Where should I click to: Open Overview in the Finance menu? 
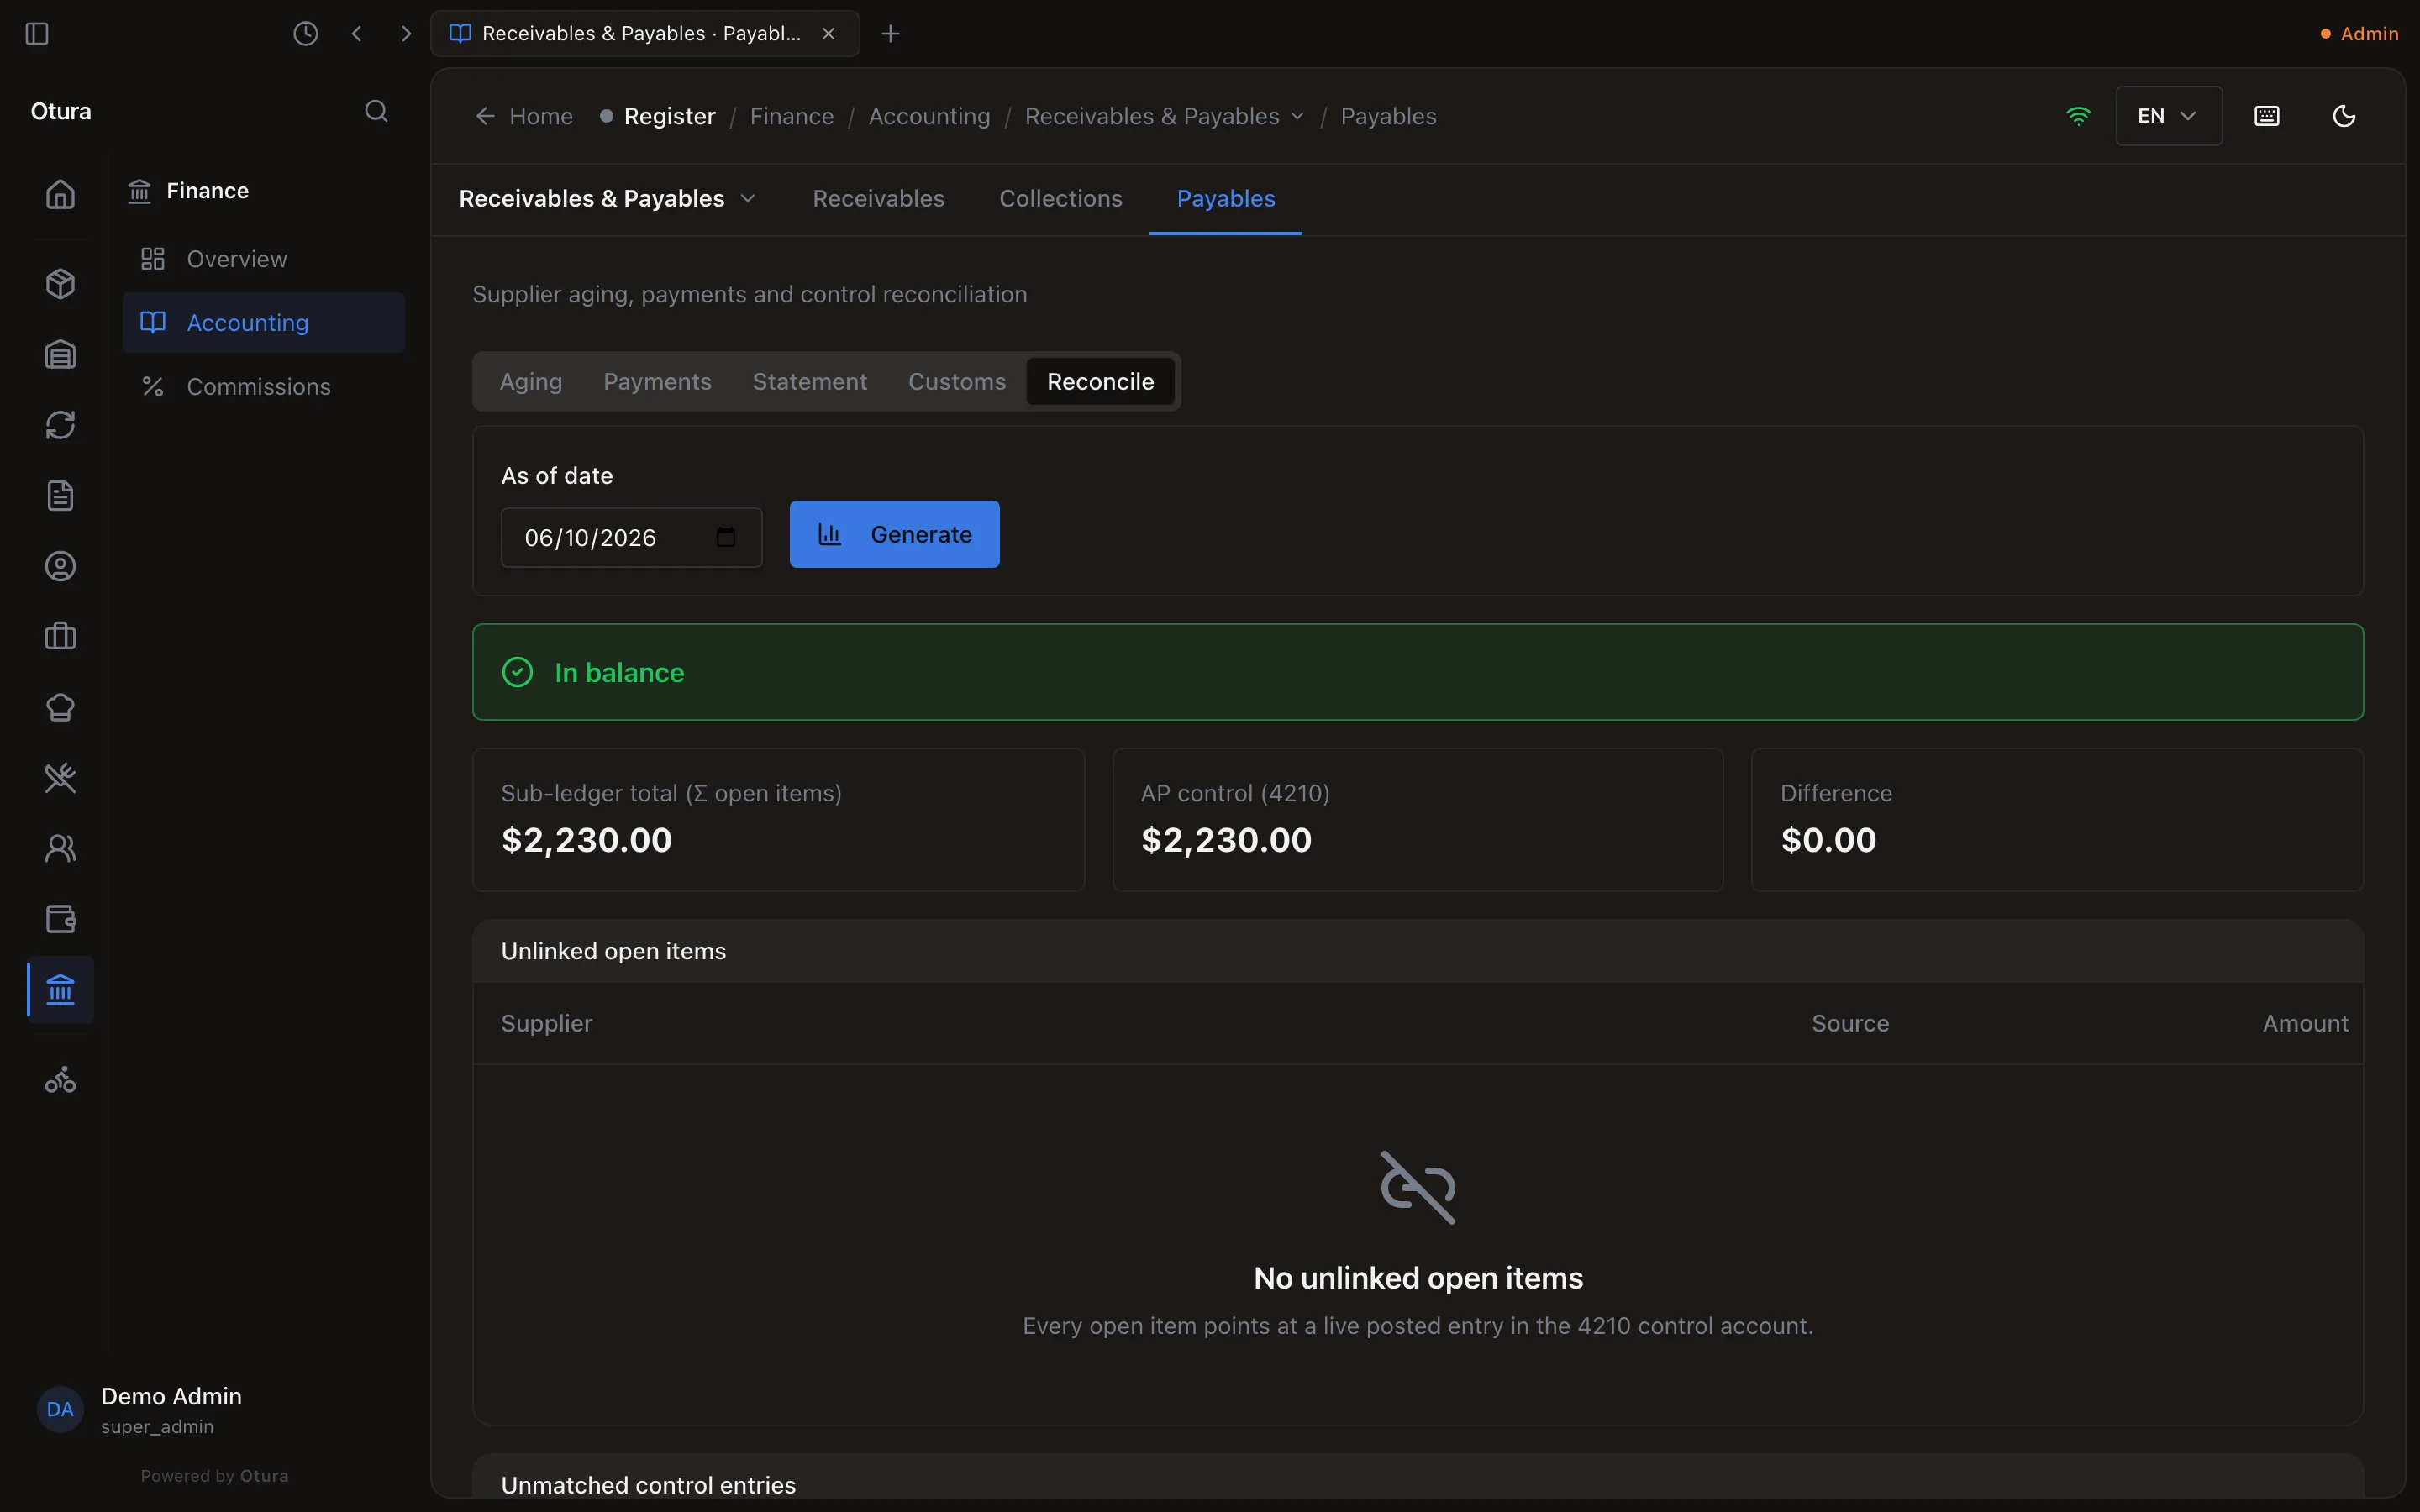(264, 259)
